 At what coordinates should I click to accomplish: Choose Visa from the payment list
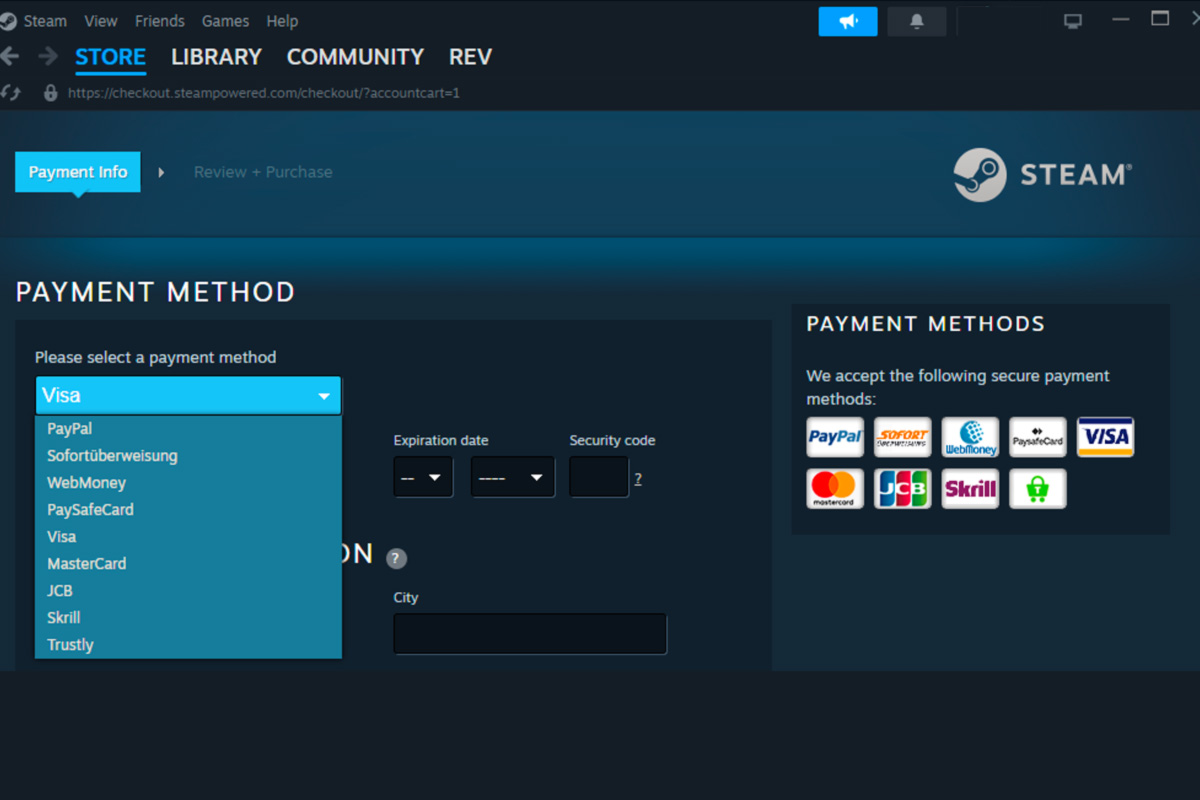pyautogui.click(x=188, y=536)
